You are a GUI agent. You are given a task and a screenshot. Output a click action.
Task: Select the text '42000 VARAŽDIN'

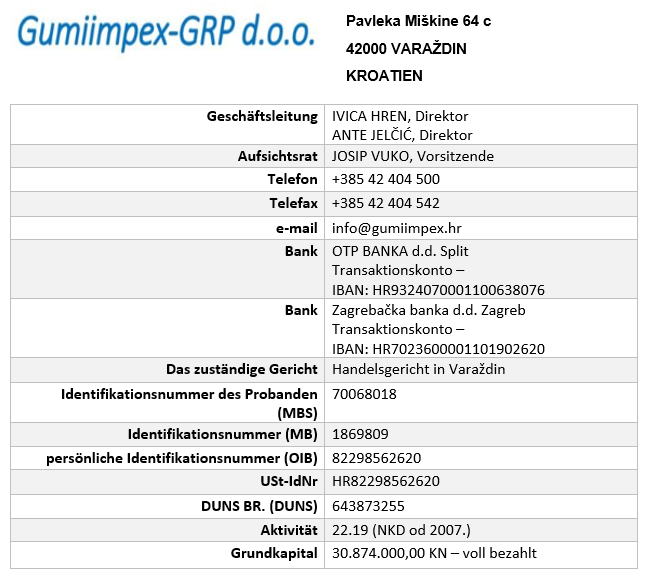(x=406, y=49)
